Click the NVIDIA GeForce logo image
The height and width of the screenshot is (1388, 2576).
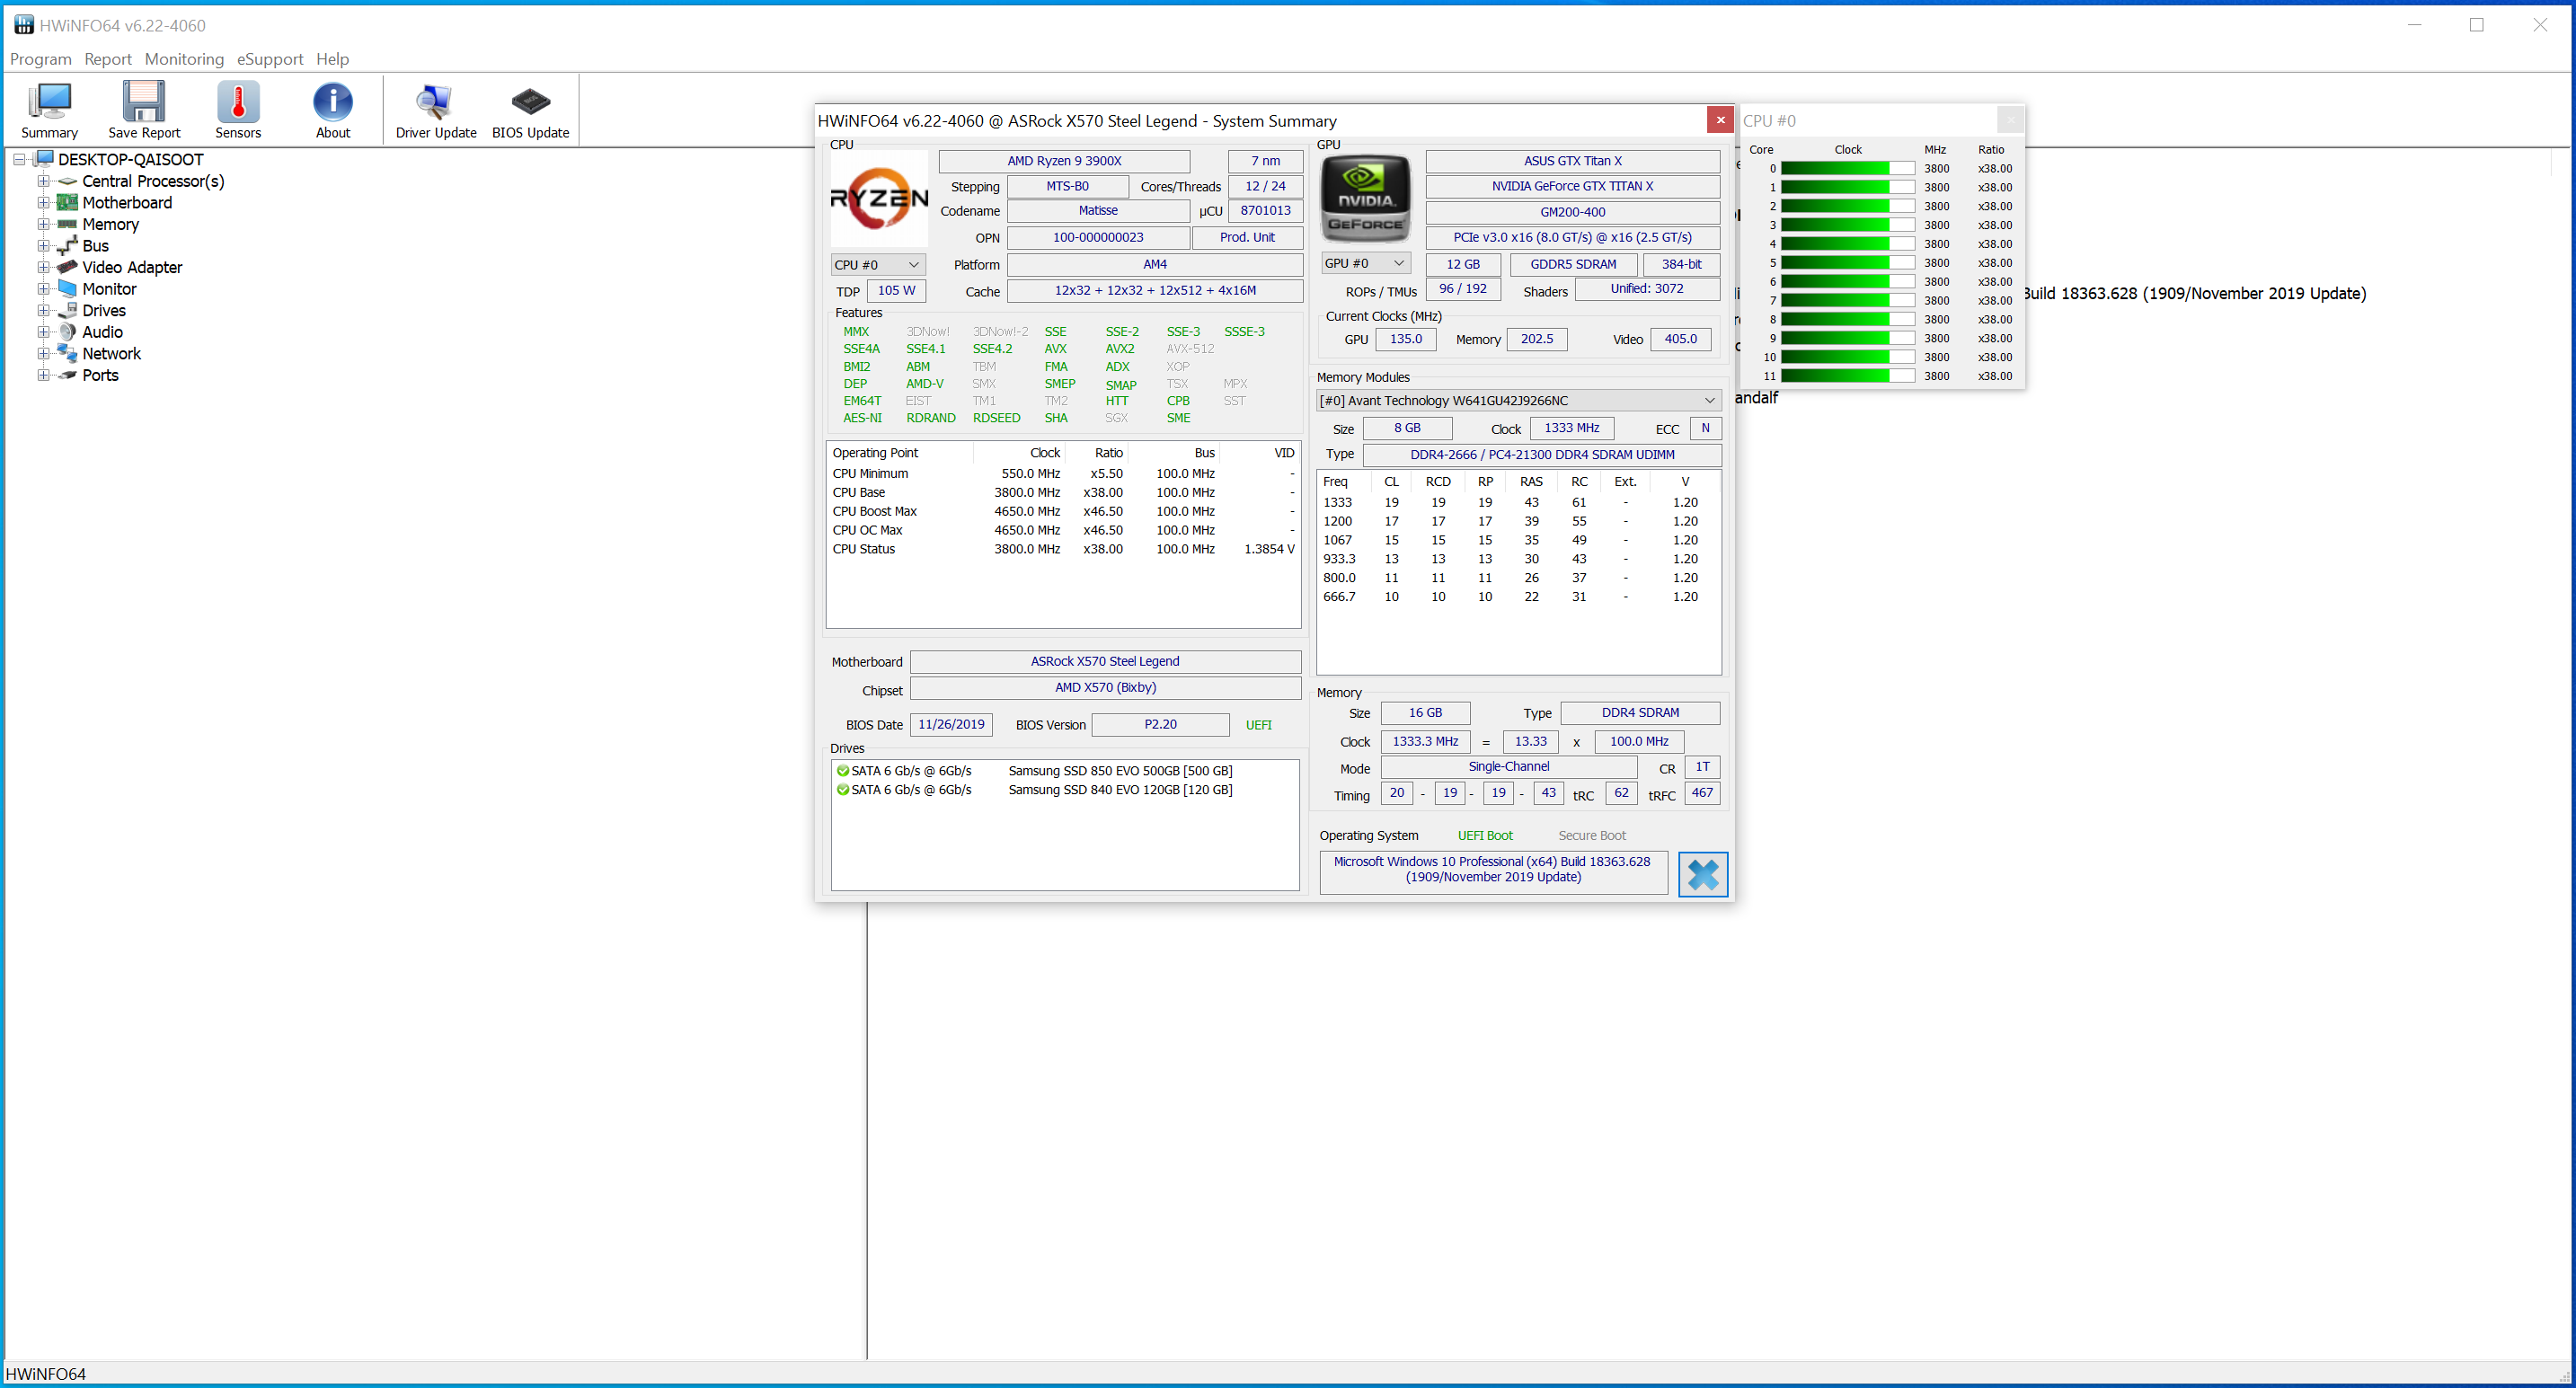(1365, 198)
